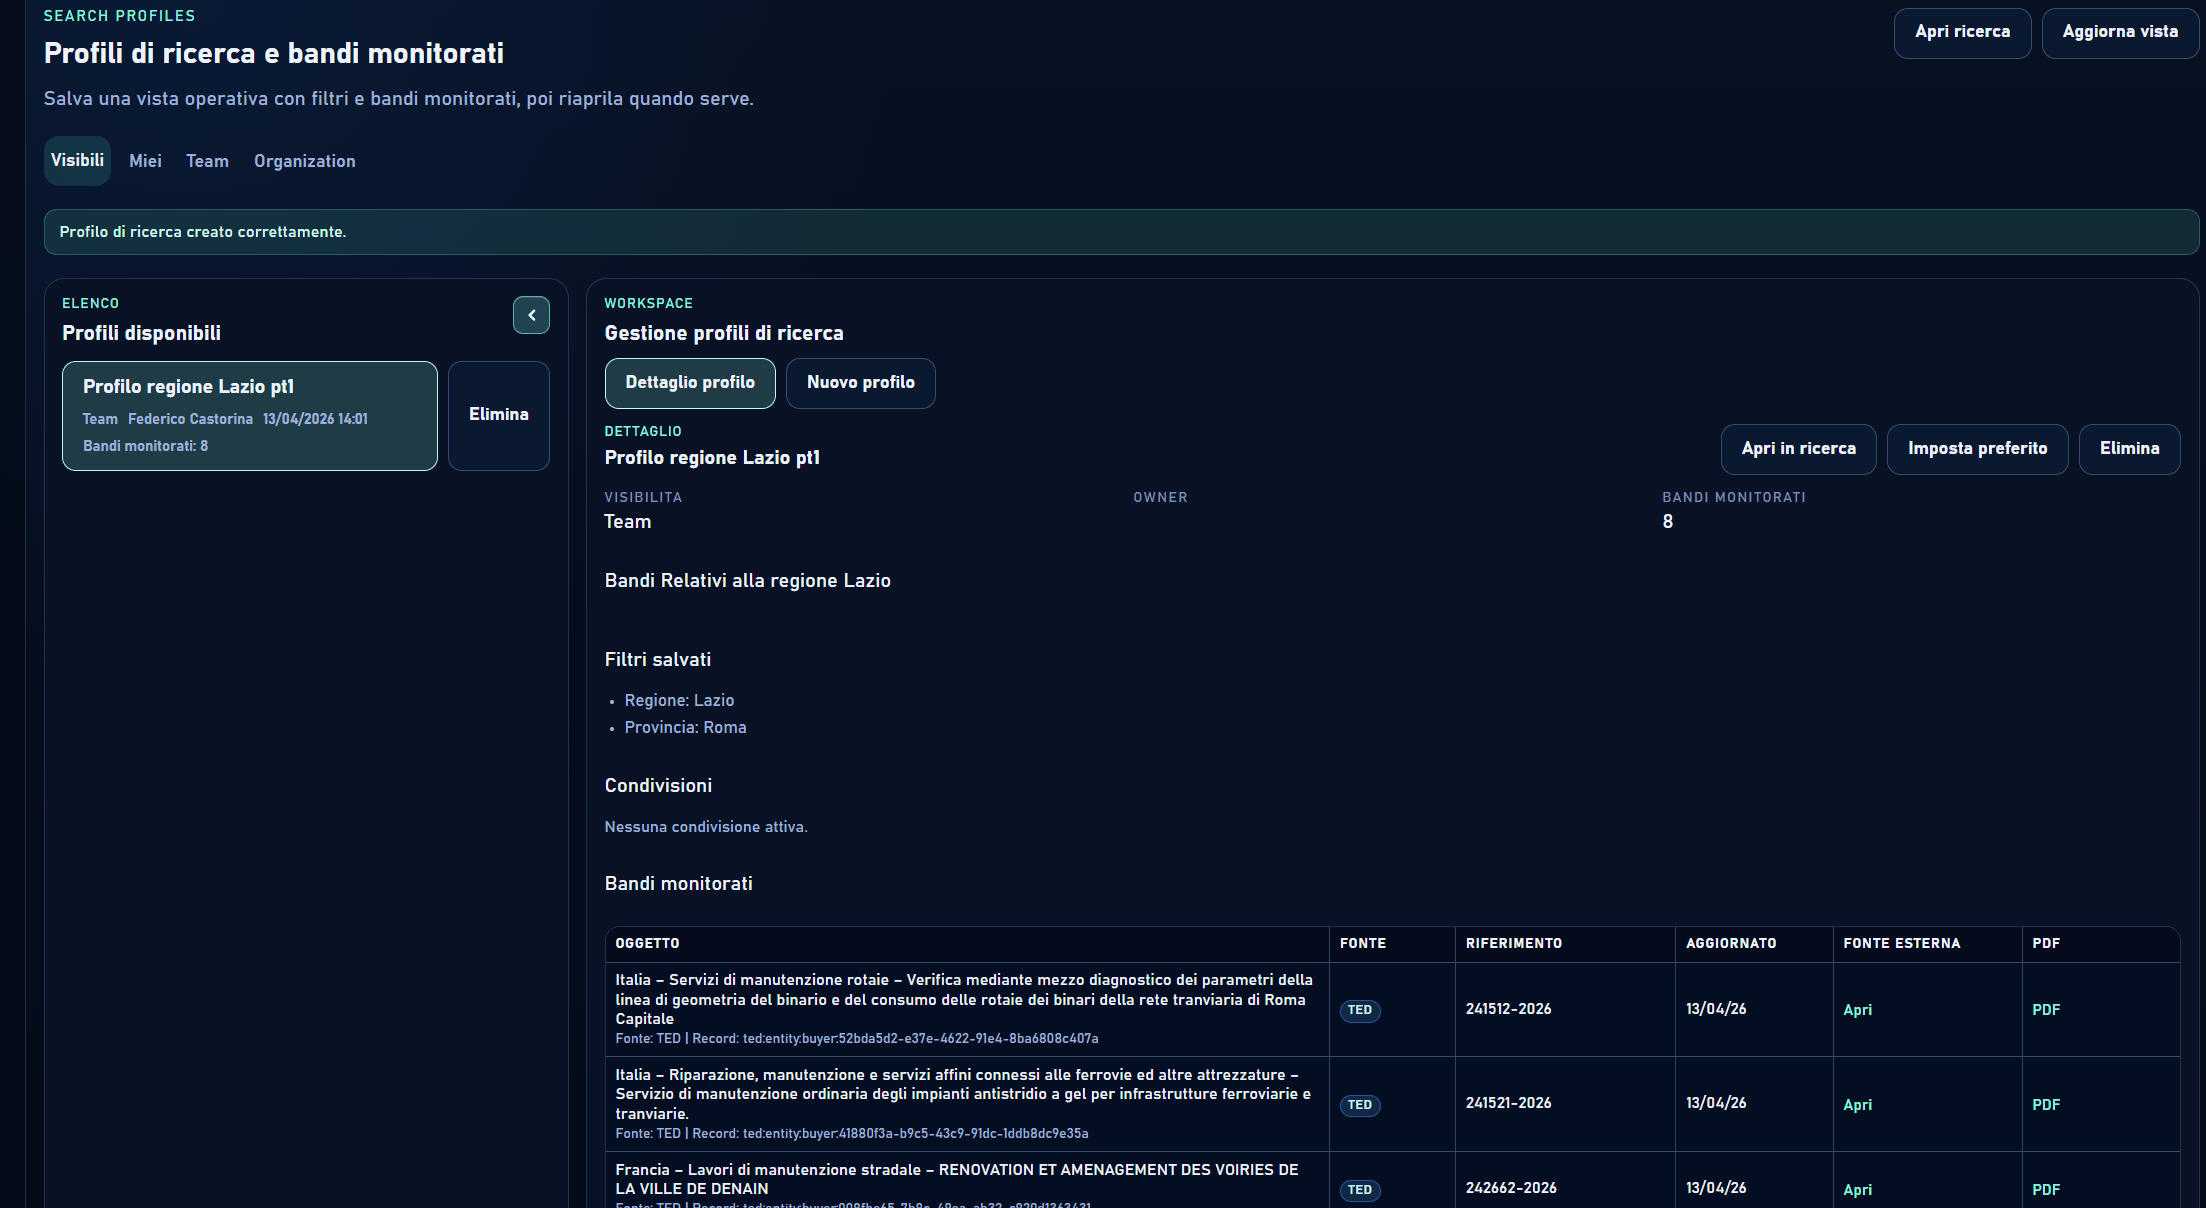Open the PDF for tender 241521-2026

coord(2046,1104)
